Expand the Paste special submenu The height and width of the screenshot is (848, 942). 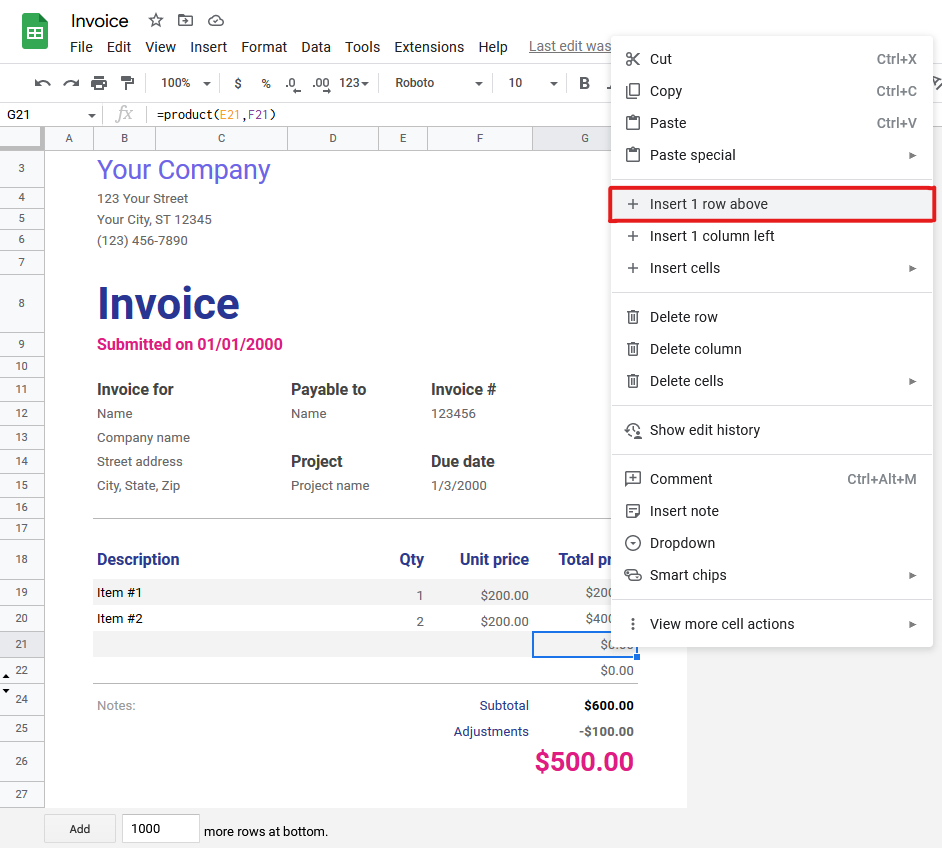[x=912, y=155]
